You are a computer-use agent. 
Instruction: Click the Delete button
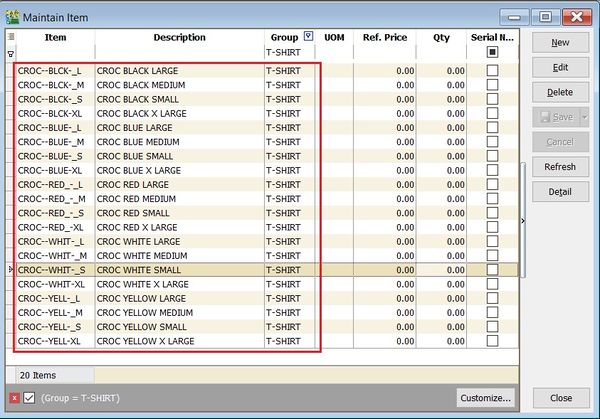[x=560, y=92]
